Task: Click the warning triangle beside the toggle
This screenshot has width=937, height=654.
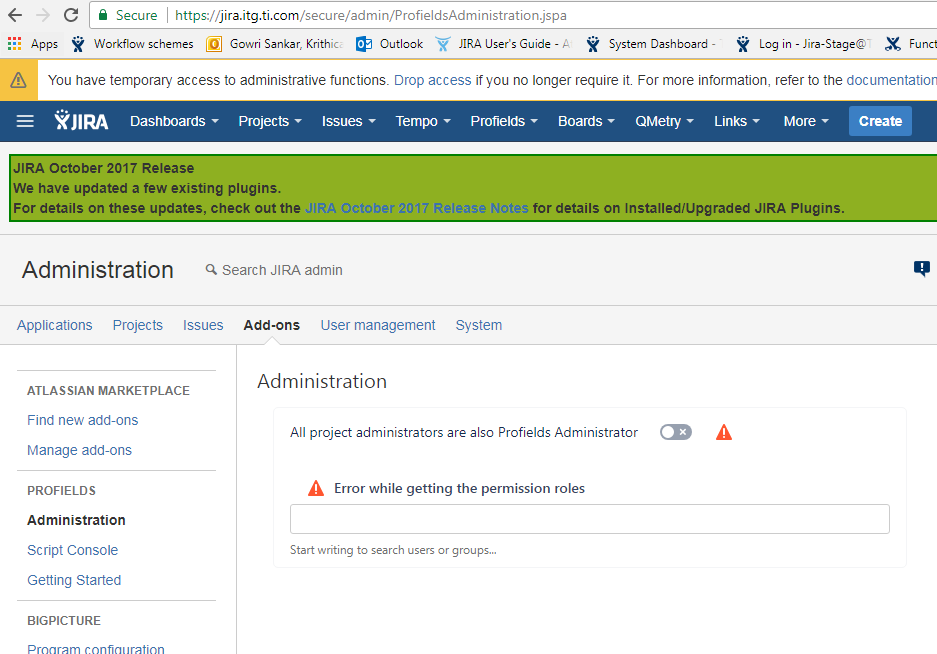Action: 724,432
